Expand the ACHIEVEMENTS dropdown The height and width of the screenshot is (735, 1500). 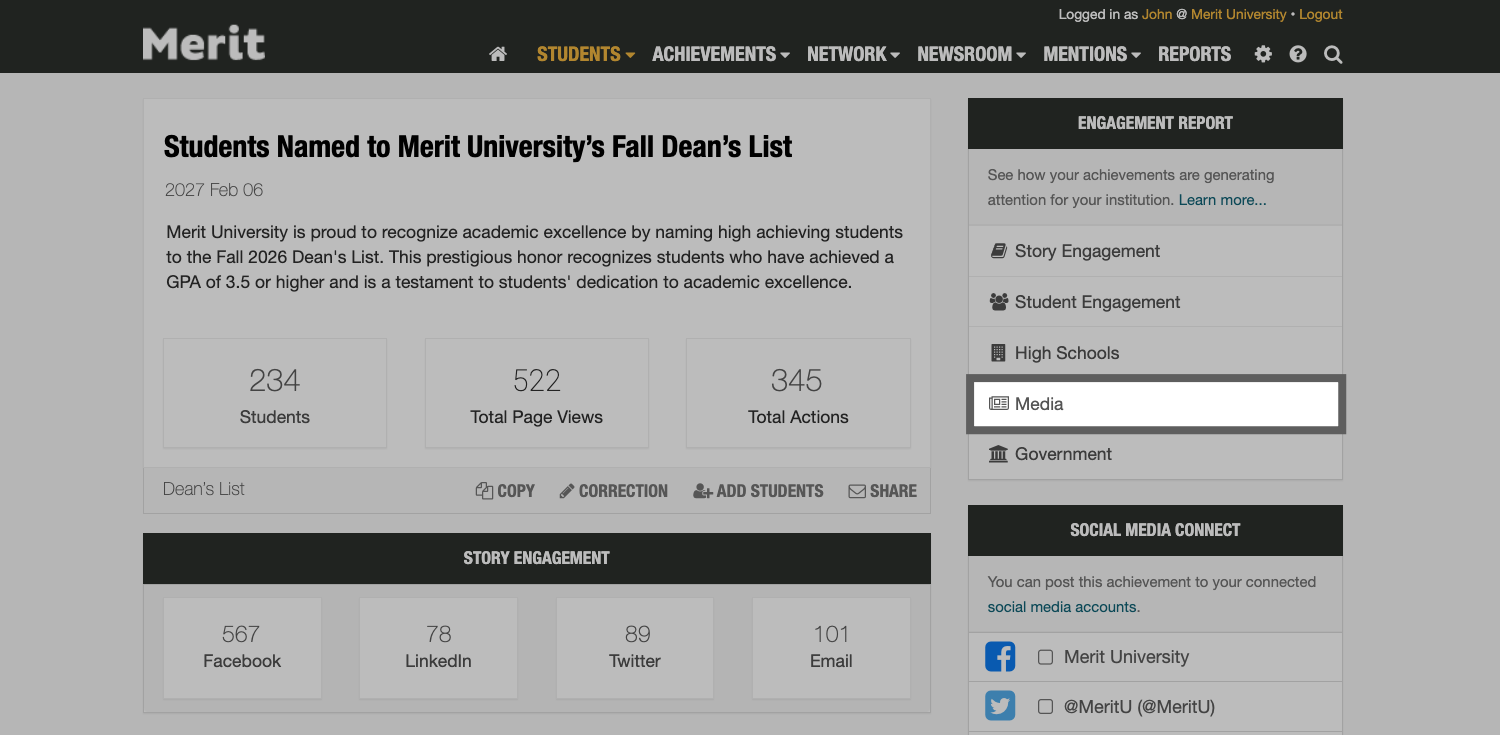click(714, 54)
